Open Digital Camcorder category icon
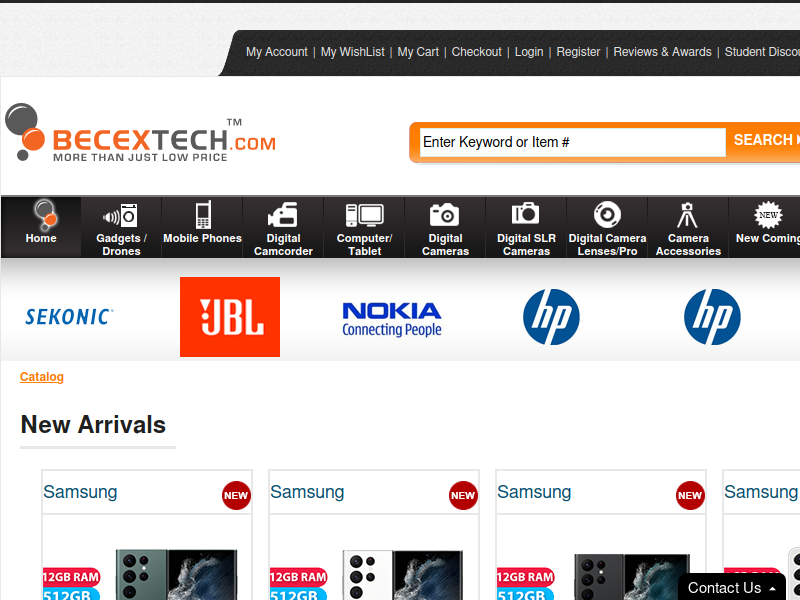This screenshot has width=800, height=600. point(283,215)
